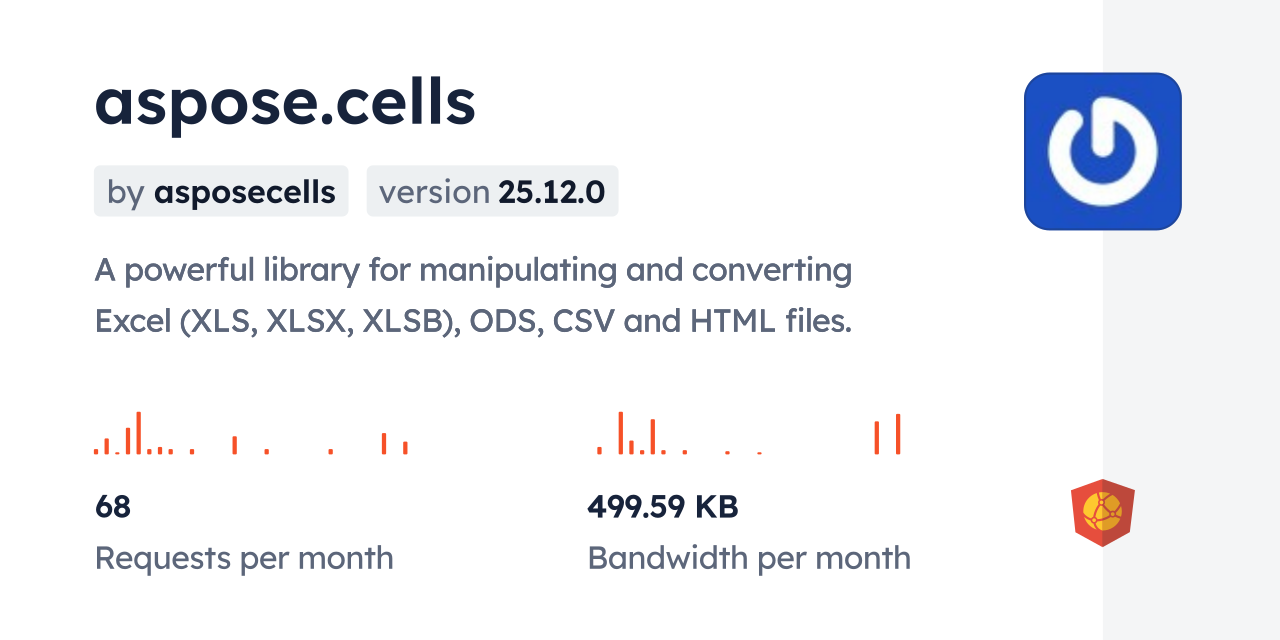This screenshot has height=640, width=1280.
Task: Click the tallest bar in the requests chart
Action: click(139, 433)
